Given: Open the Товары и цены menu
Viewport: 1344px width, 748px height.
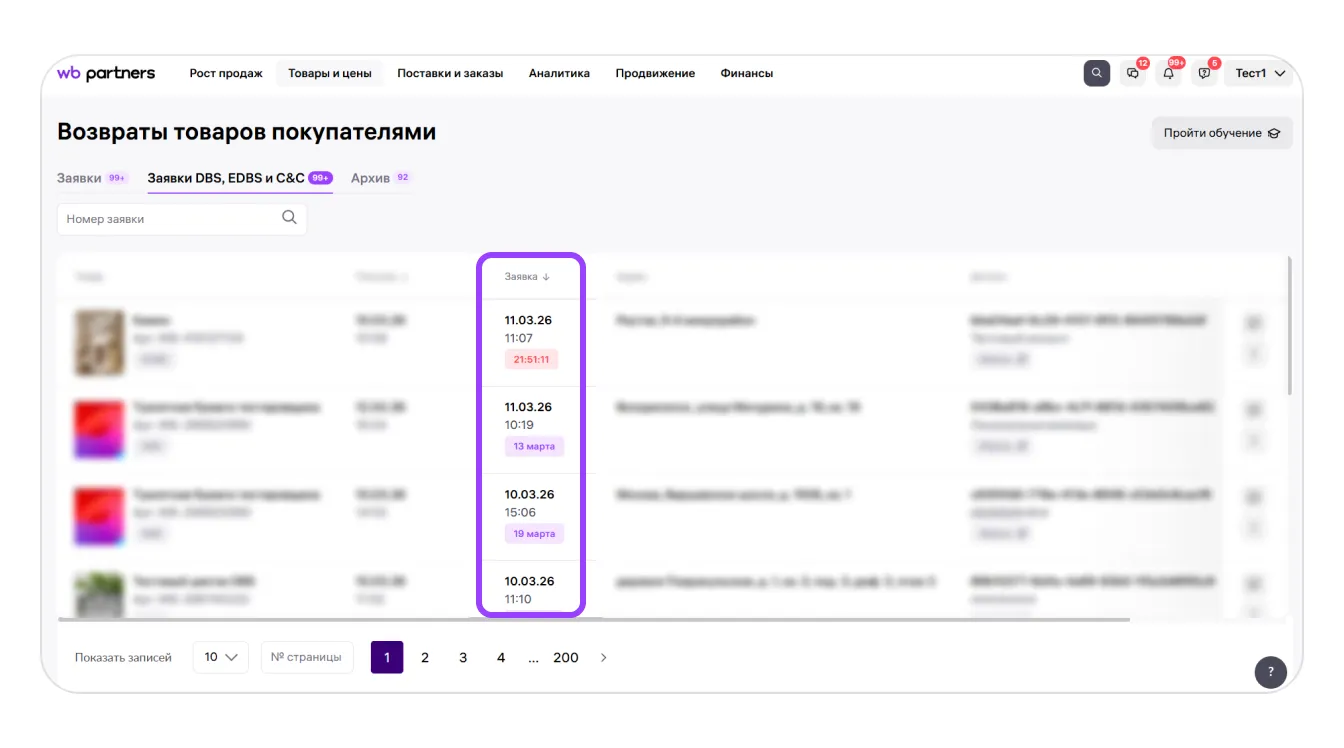Looking at the screenshot, I should click(x=330, y=73).
